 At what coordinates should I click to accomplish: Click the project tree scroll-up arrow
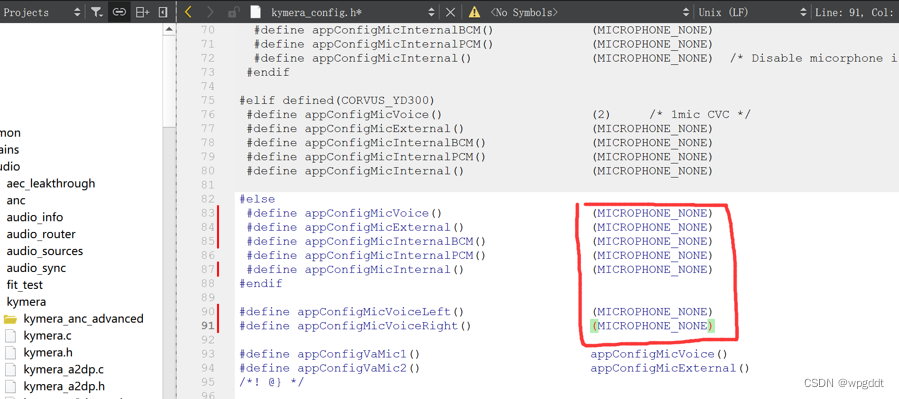pos(169,29)
